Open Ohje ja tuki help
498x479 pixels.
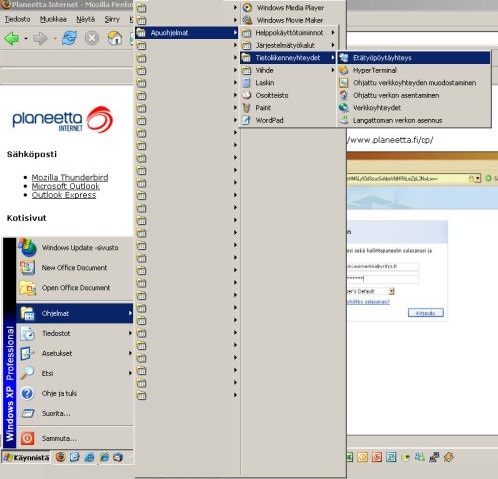75,393
